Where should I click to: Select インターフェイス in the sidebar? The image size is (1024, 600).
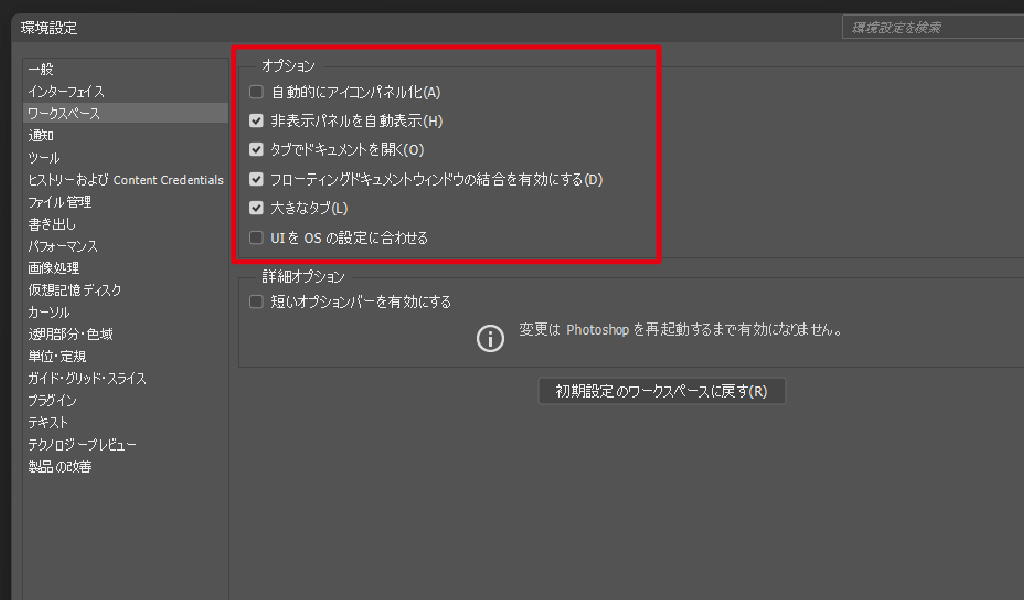(66, 91)
